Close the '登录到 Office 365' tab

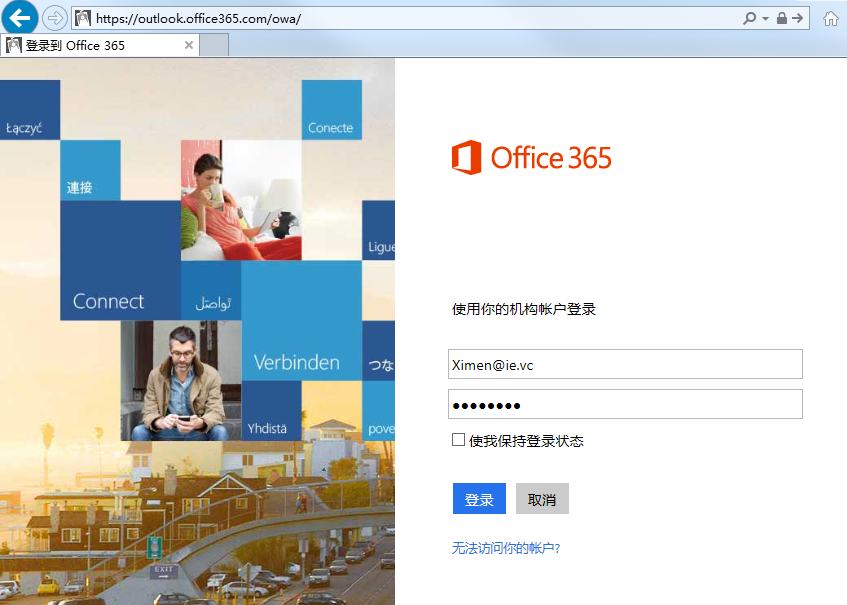coord(189,45)
